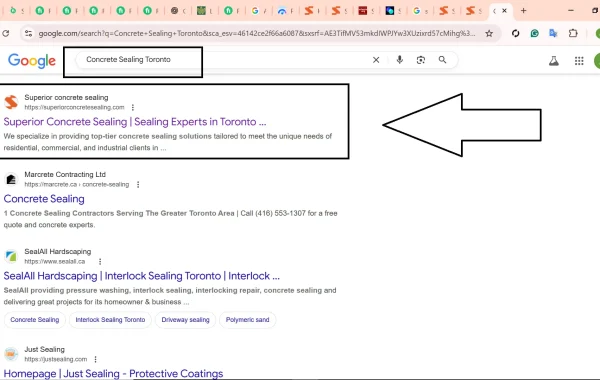The image size is (600, 380).
Task: Bookmark this page with the star icon
Action: [x=489, y=34]
